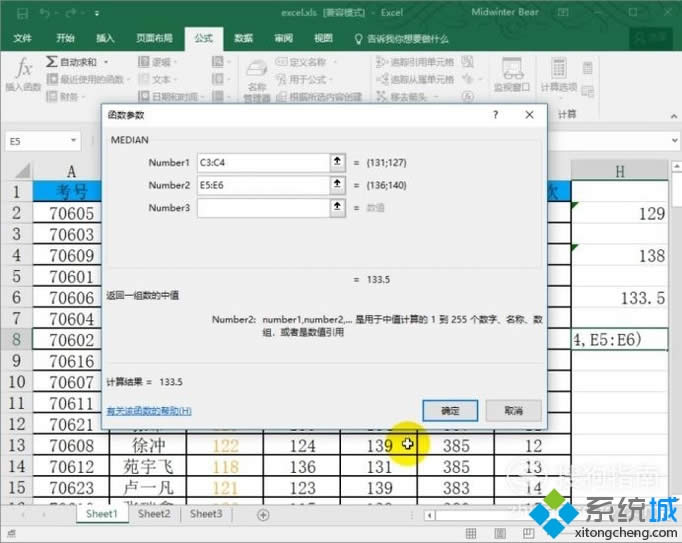This screenshot has width=682, height=543.
Task: Open the Date & Time functions dropdown
Action: (171, 96)
